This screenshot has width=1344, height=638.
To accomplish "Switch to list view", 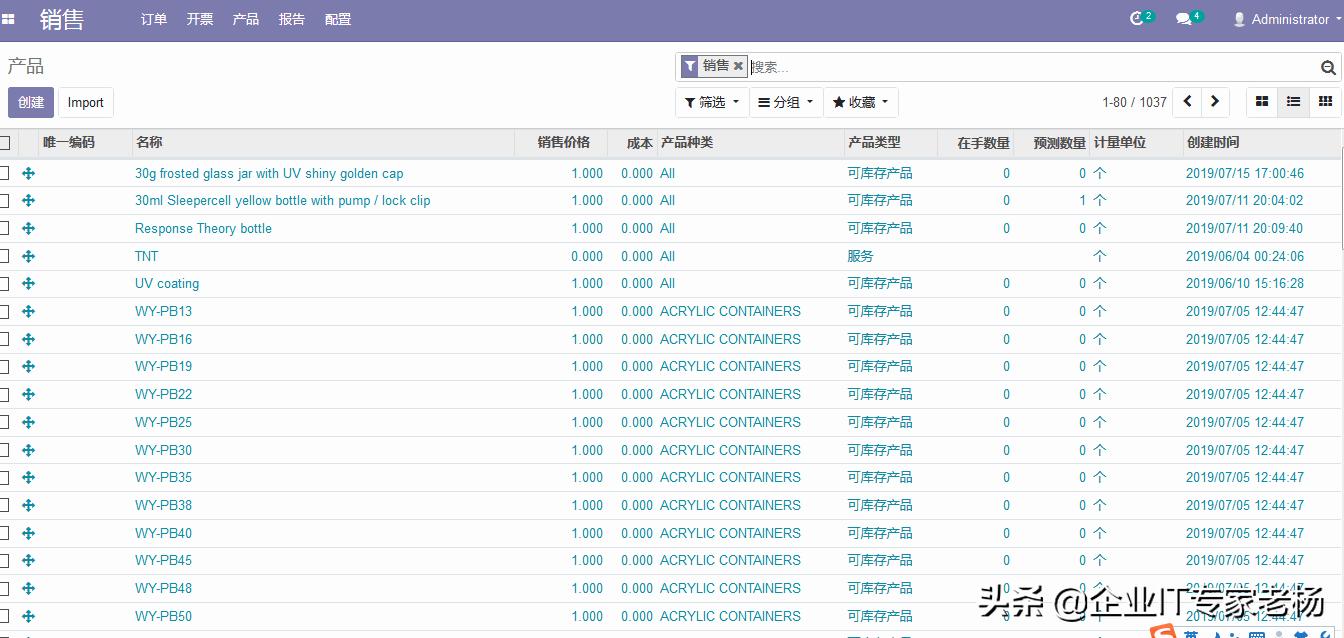I will click(1293, 102).
